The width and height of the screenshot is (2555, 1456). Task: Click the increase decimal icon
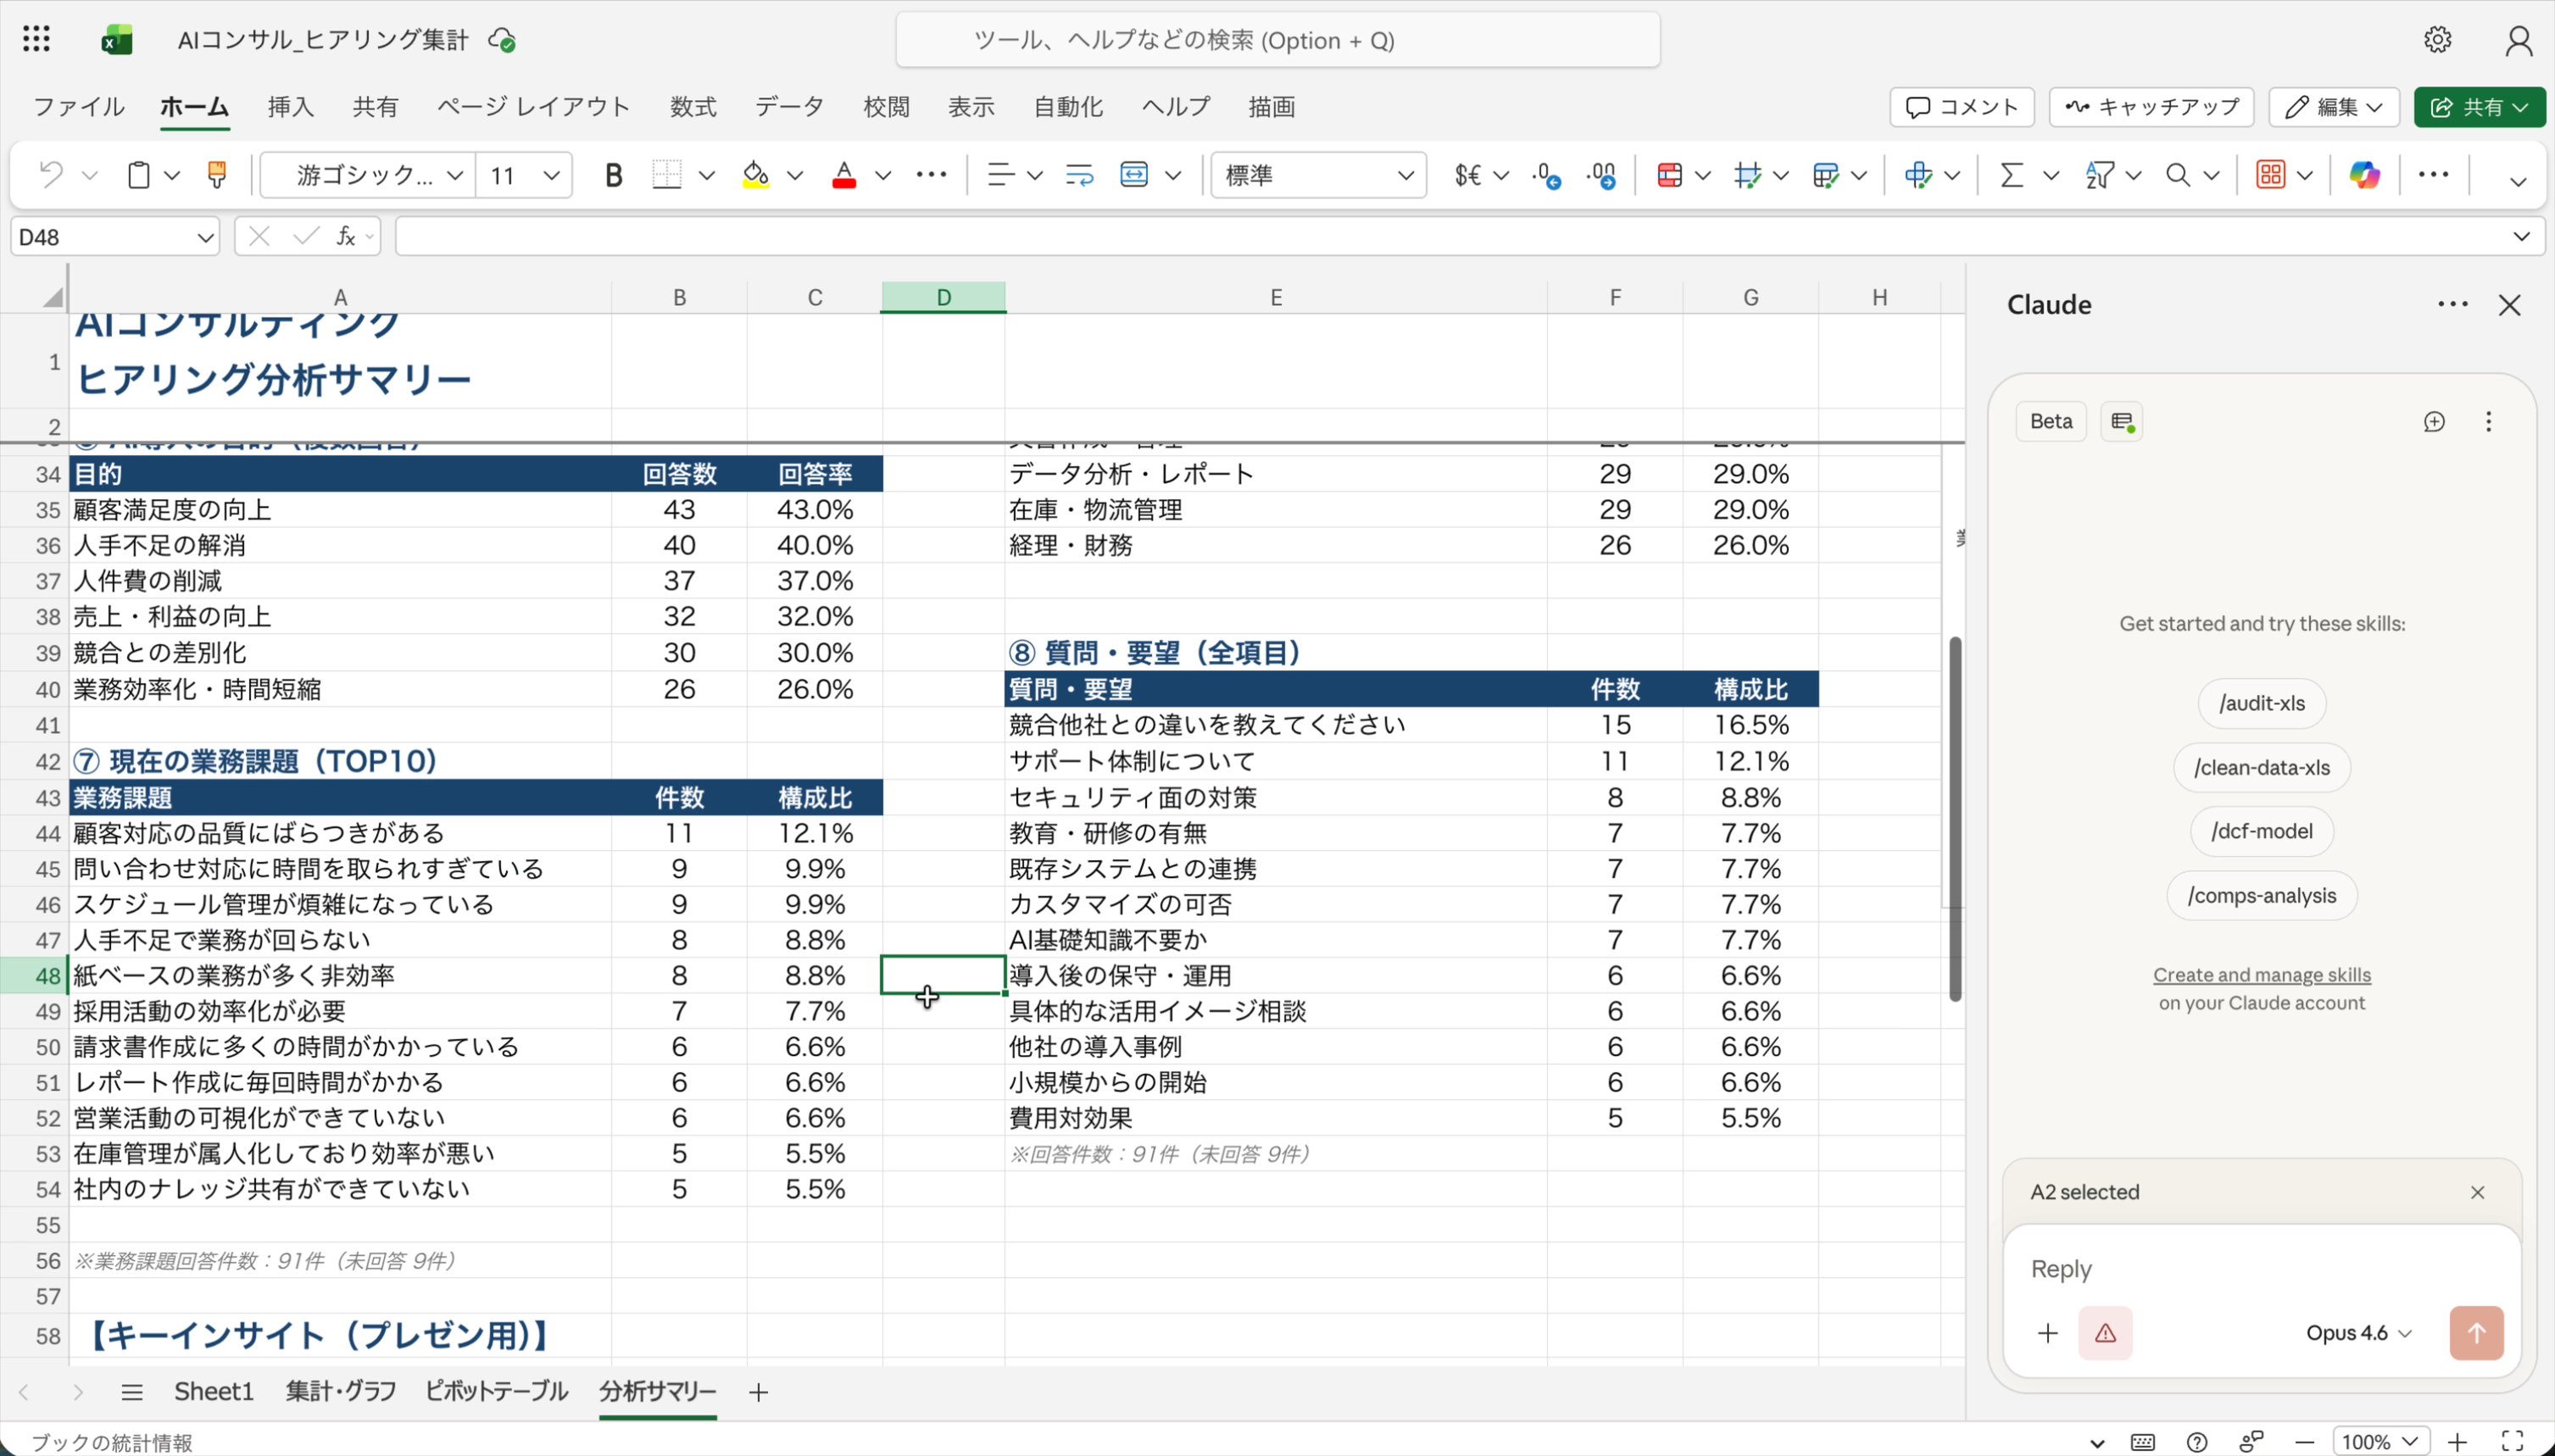[1546, 175]
